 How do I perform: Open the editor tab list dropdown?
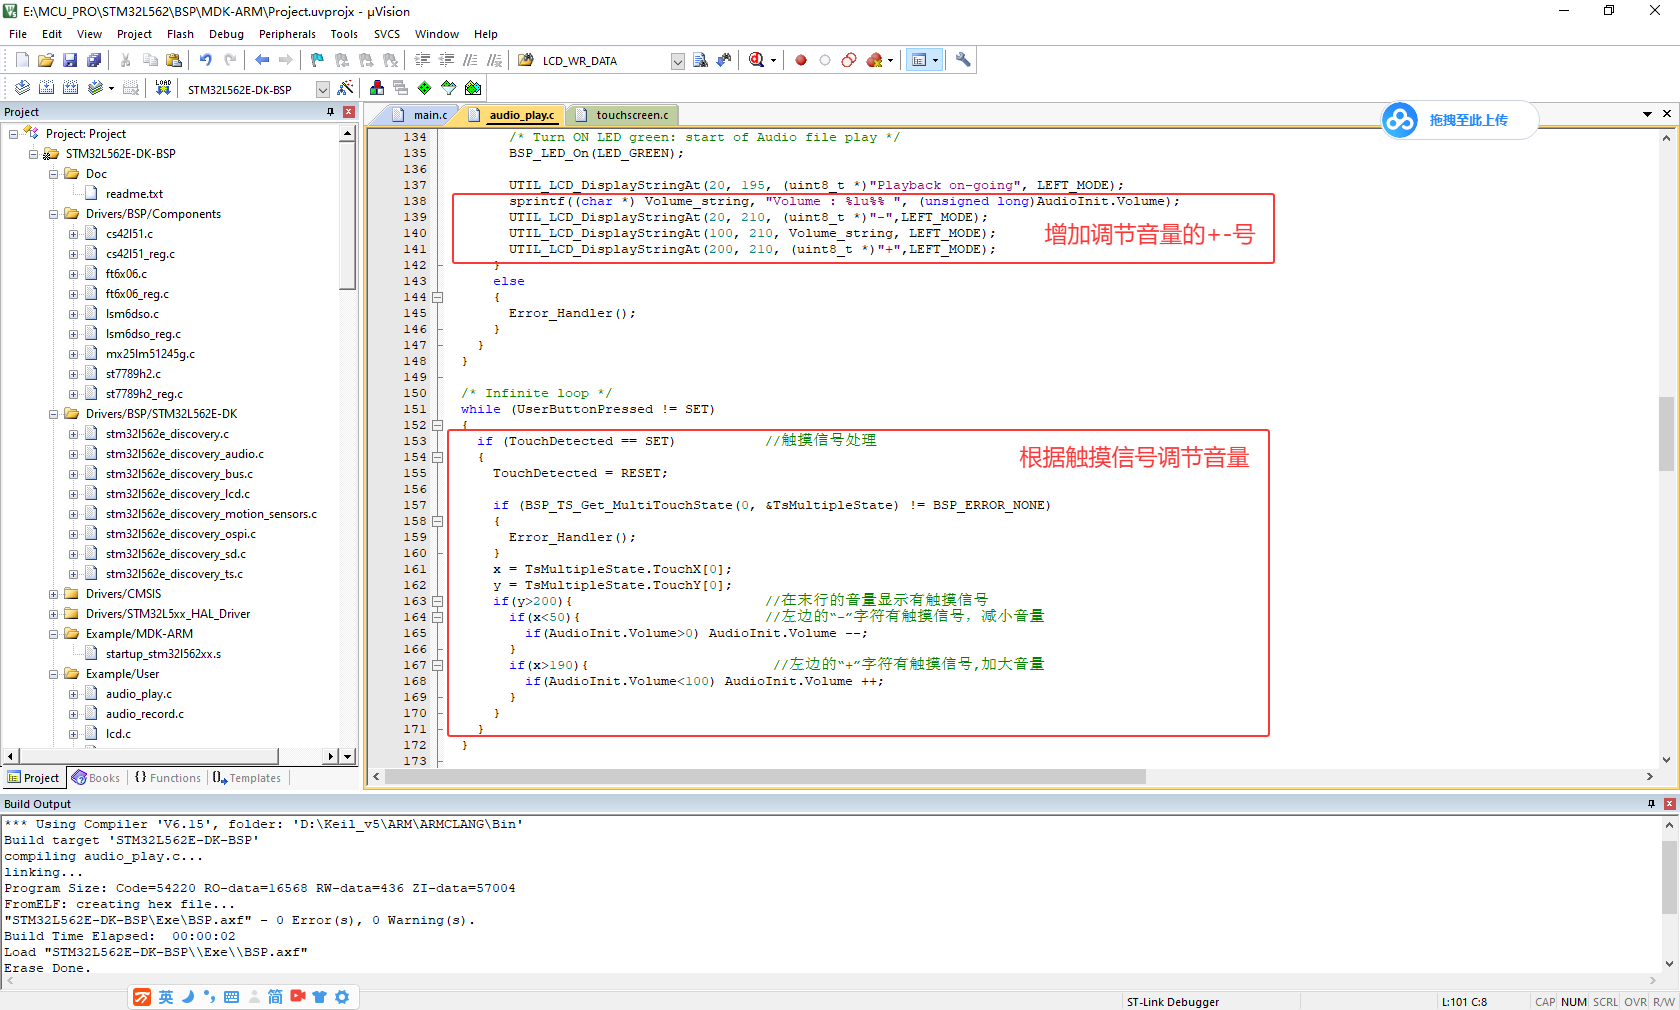point(1647,114)
